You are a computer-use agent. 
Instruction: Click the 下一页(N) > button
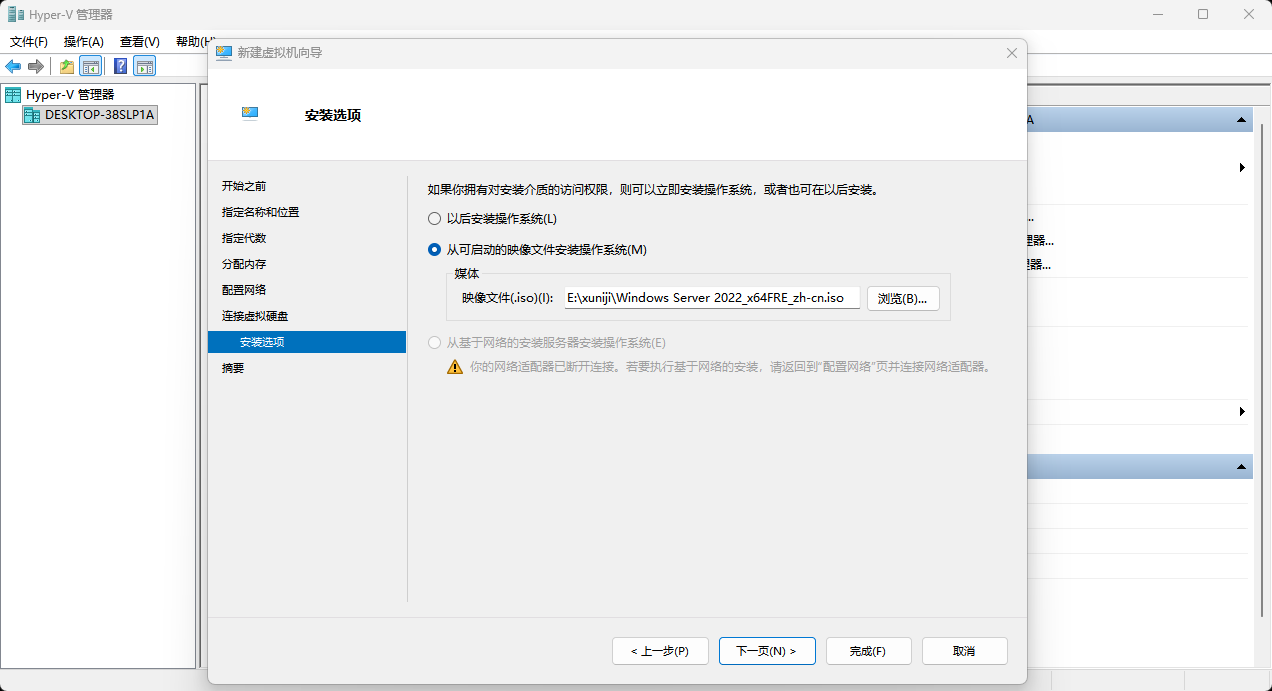click(x=767, y=651)
